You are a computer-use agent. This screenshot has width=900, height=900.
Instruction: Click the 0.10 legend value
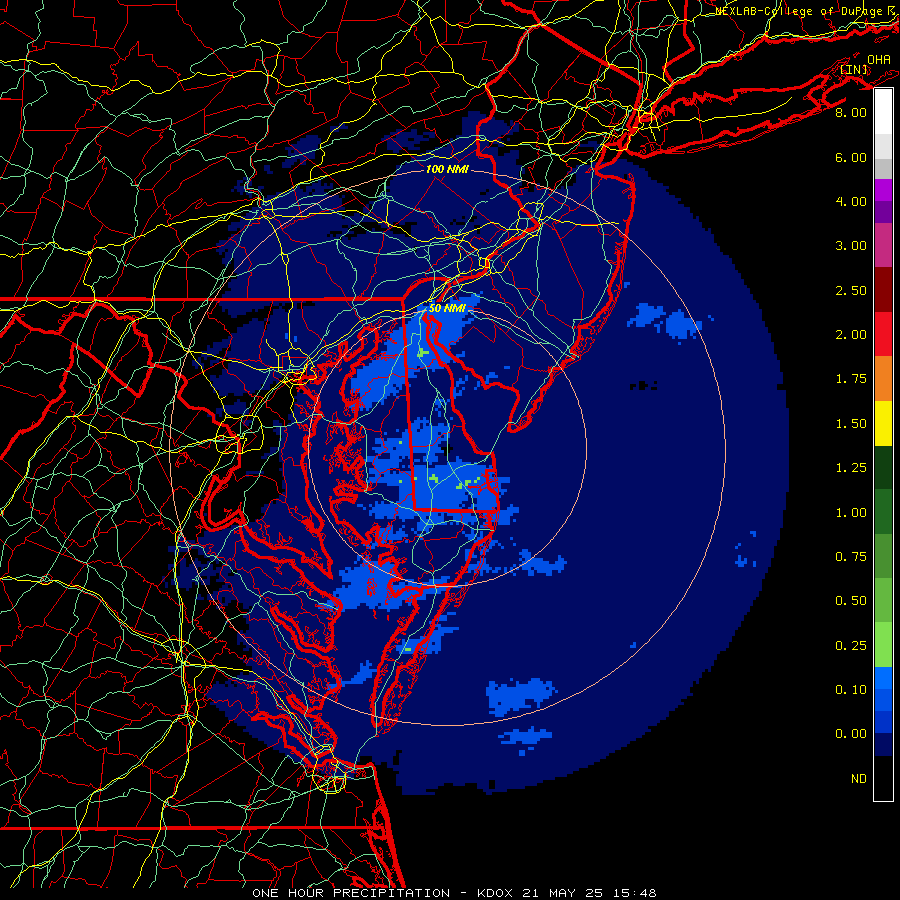point(851,690)
